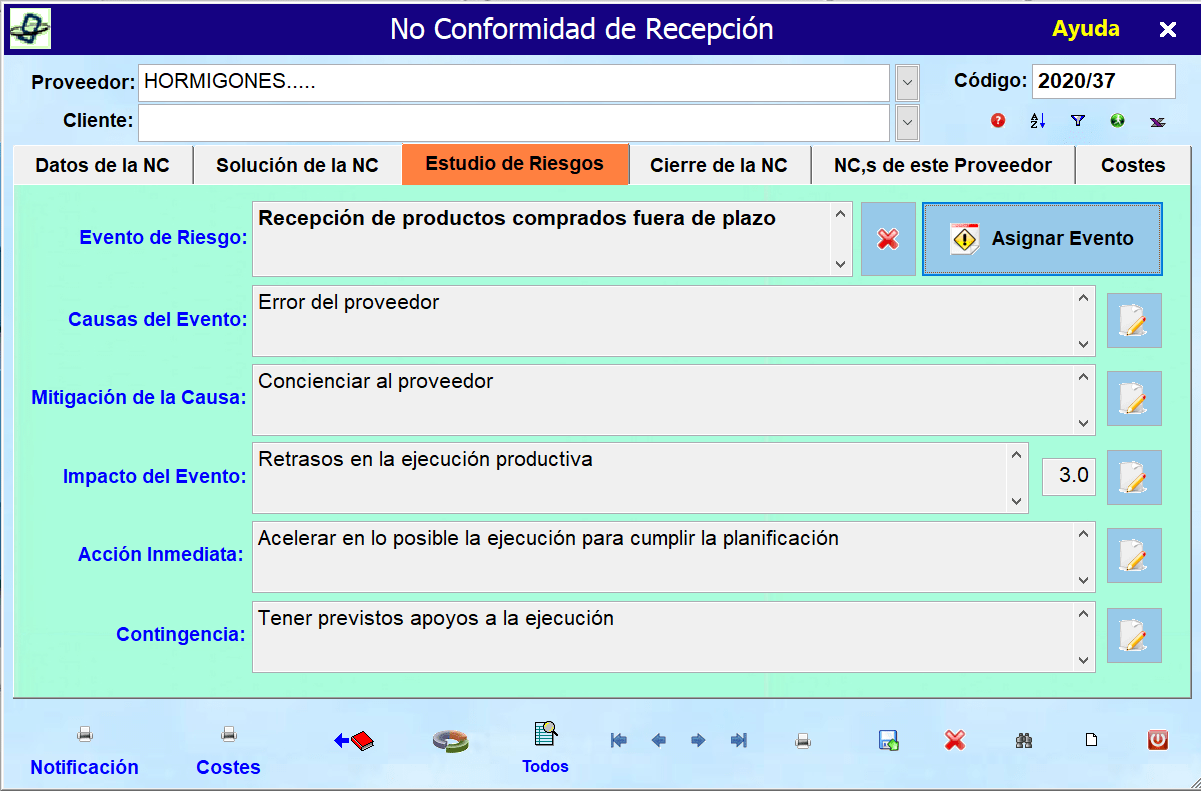Edit Impacto del Evento with pencil icon
Viewport: 1201px width, 791px height.
(1134, 477)
